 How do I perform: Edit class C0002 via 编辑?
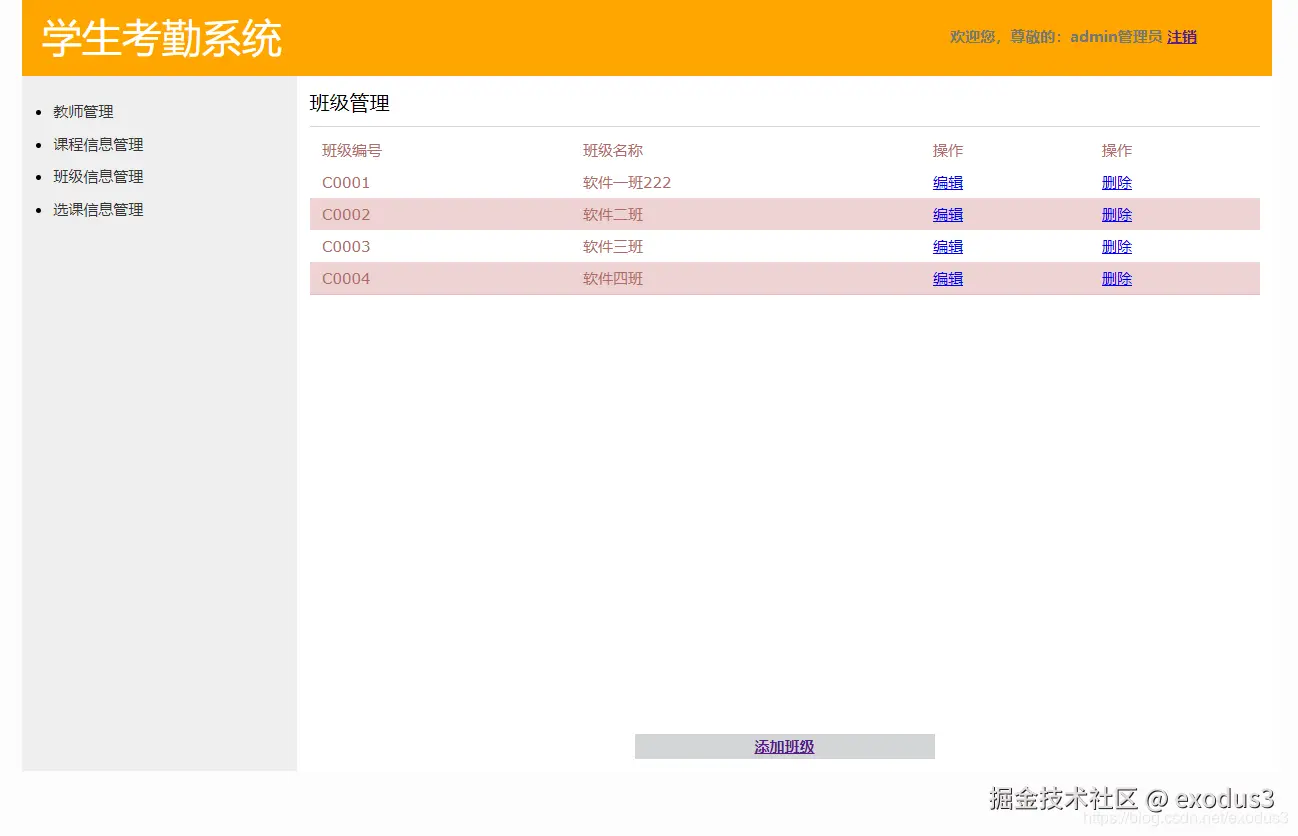948,215
